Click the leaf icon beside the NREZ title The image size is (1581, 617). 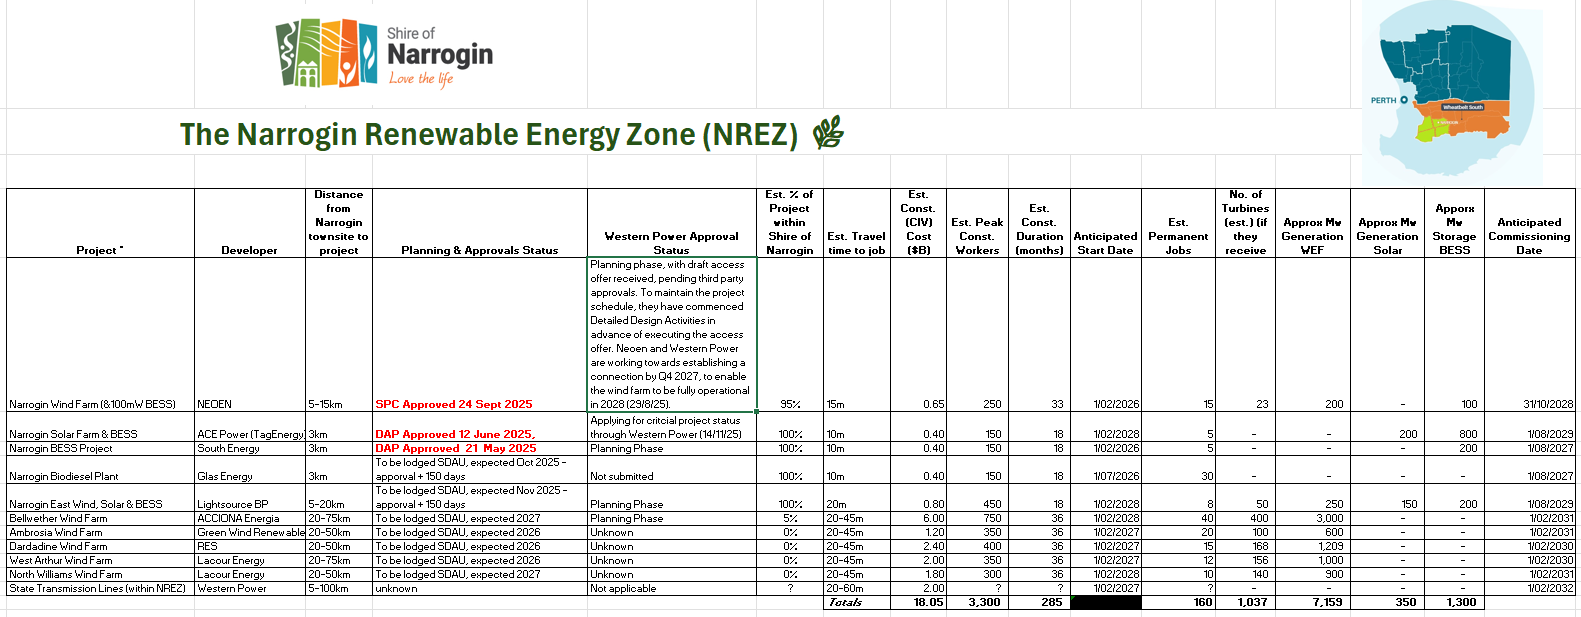(x=828, y=133)
